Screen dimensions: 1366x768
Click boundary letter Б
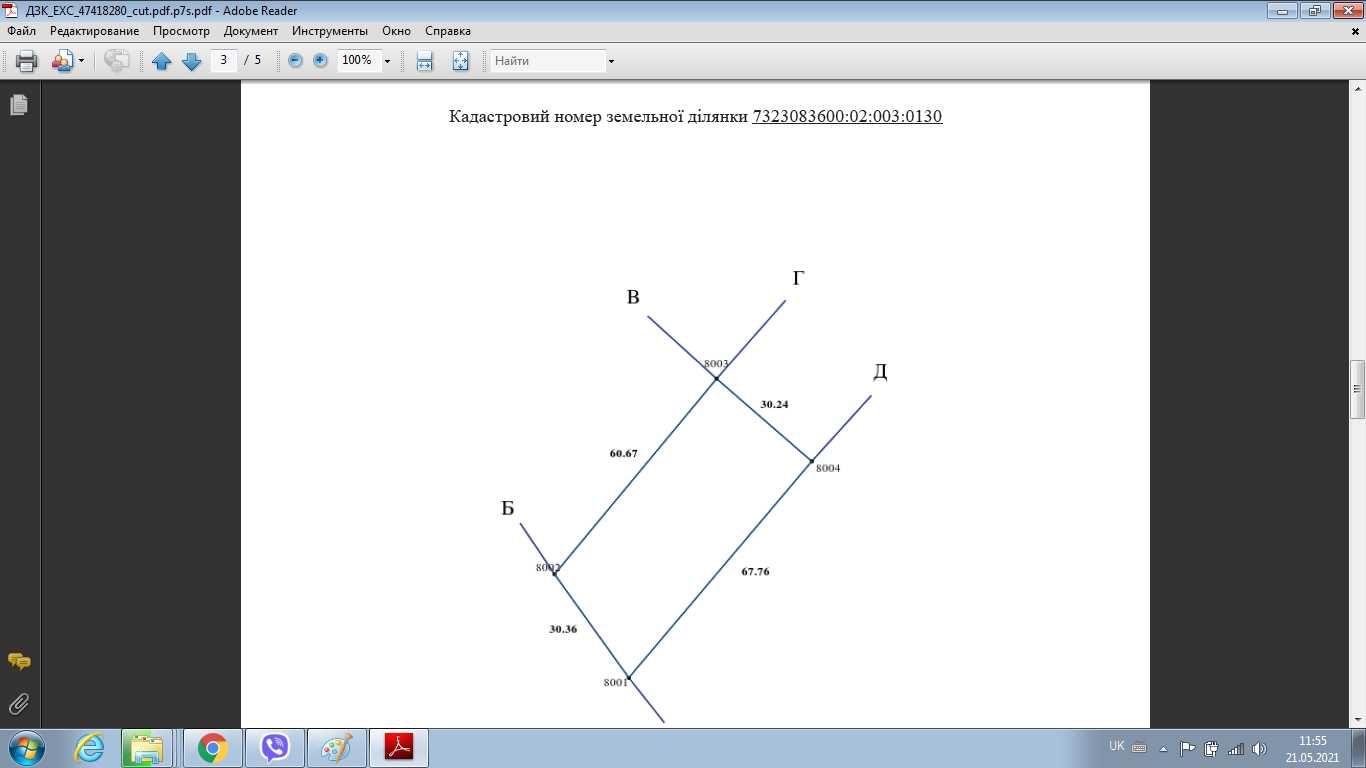tap(508, 509)
